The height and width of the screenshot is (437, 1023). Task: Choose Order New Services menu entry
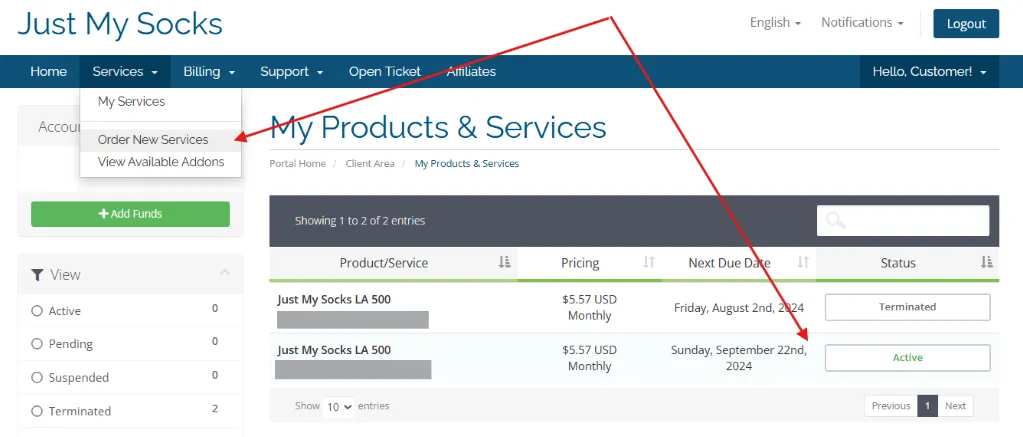click(x=160, y=140)
